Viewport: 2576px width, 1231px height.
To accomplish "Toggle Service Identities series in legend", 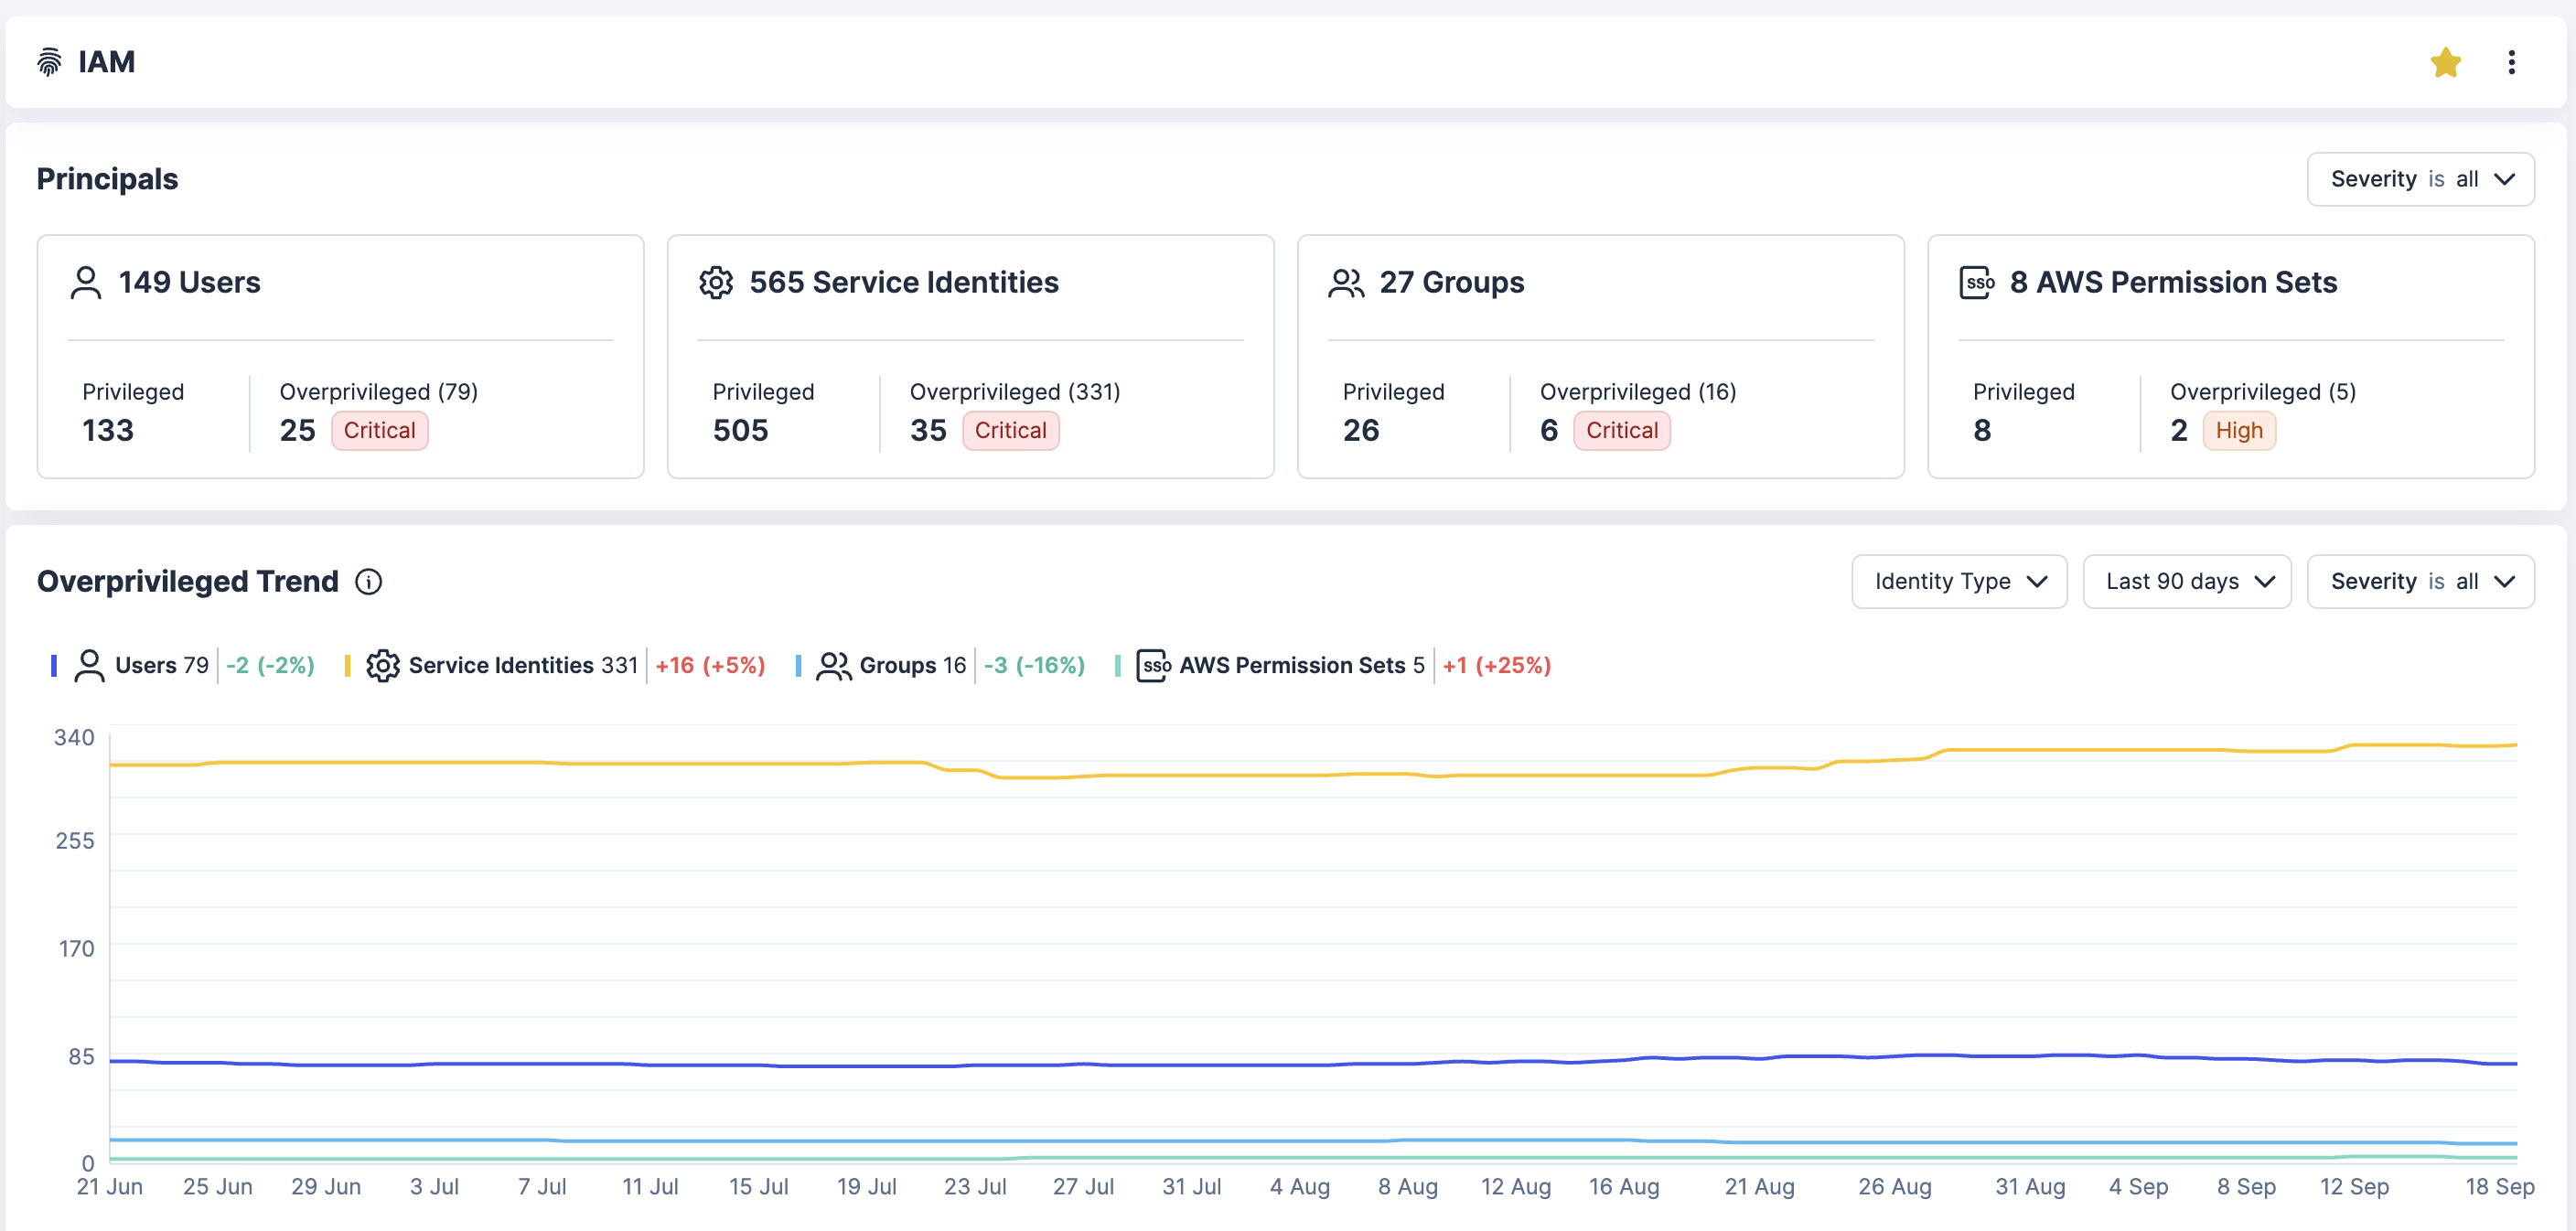I will coord(500,665).
